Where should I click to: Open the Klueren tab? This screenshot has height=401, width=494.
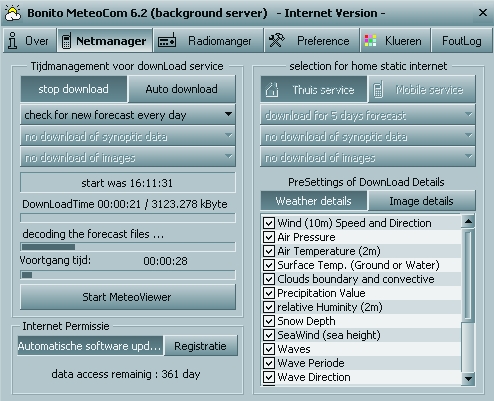(x=395, y=41)
